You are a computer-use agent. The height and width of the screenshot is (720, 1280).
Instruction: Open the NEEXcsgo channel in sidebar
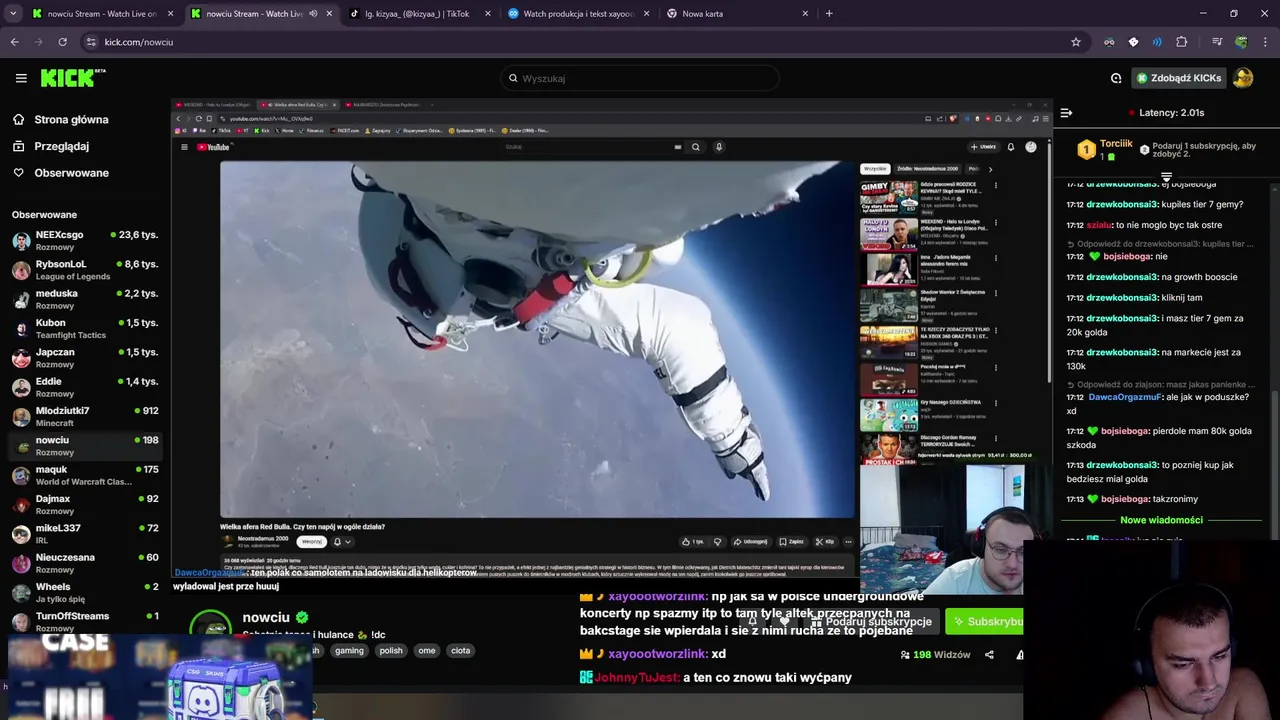click(x=85, y=240)
